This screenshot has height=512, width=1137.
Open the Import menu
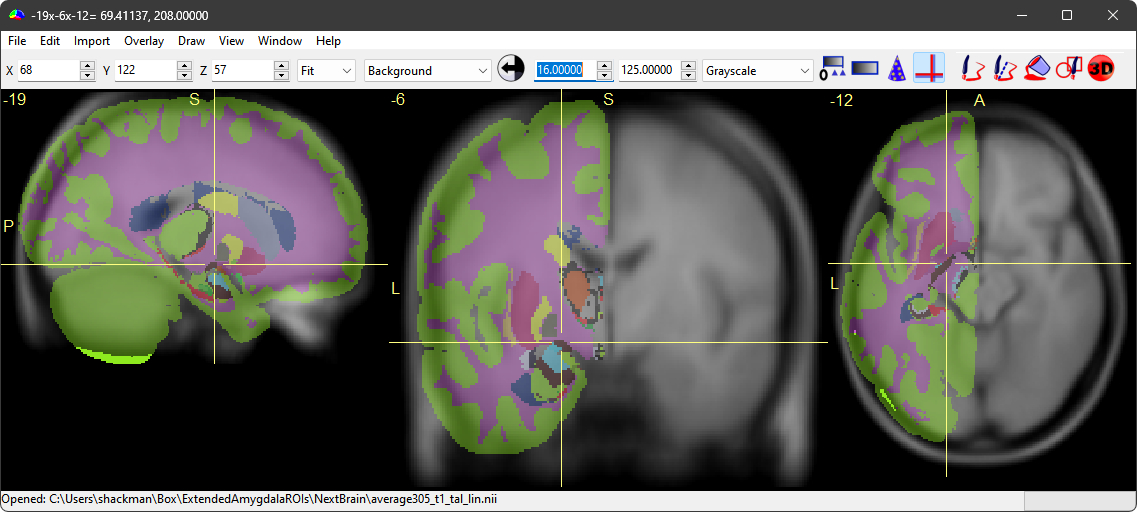tap(92, 41)
